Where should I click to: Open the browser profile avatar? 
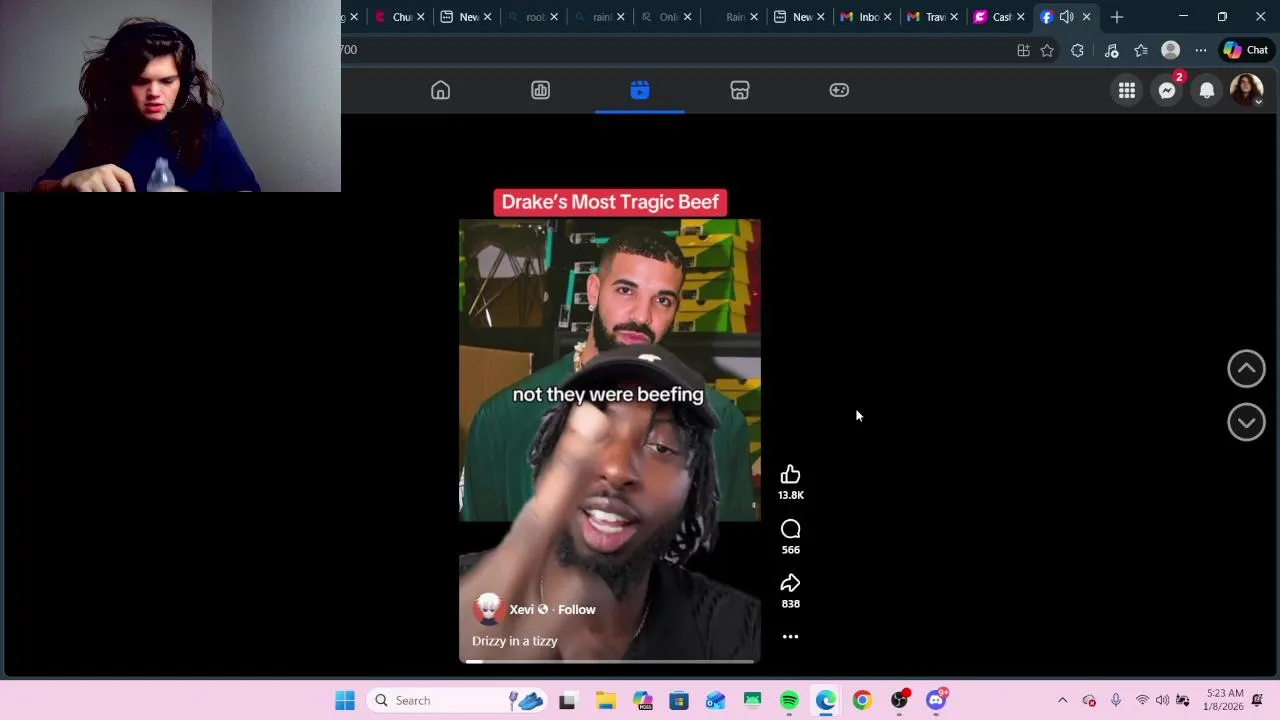coord(1170,50)
